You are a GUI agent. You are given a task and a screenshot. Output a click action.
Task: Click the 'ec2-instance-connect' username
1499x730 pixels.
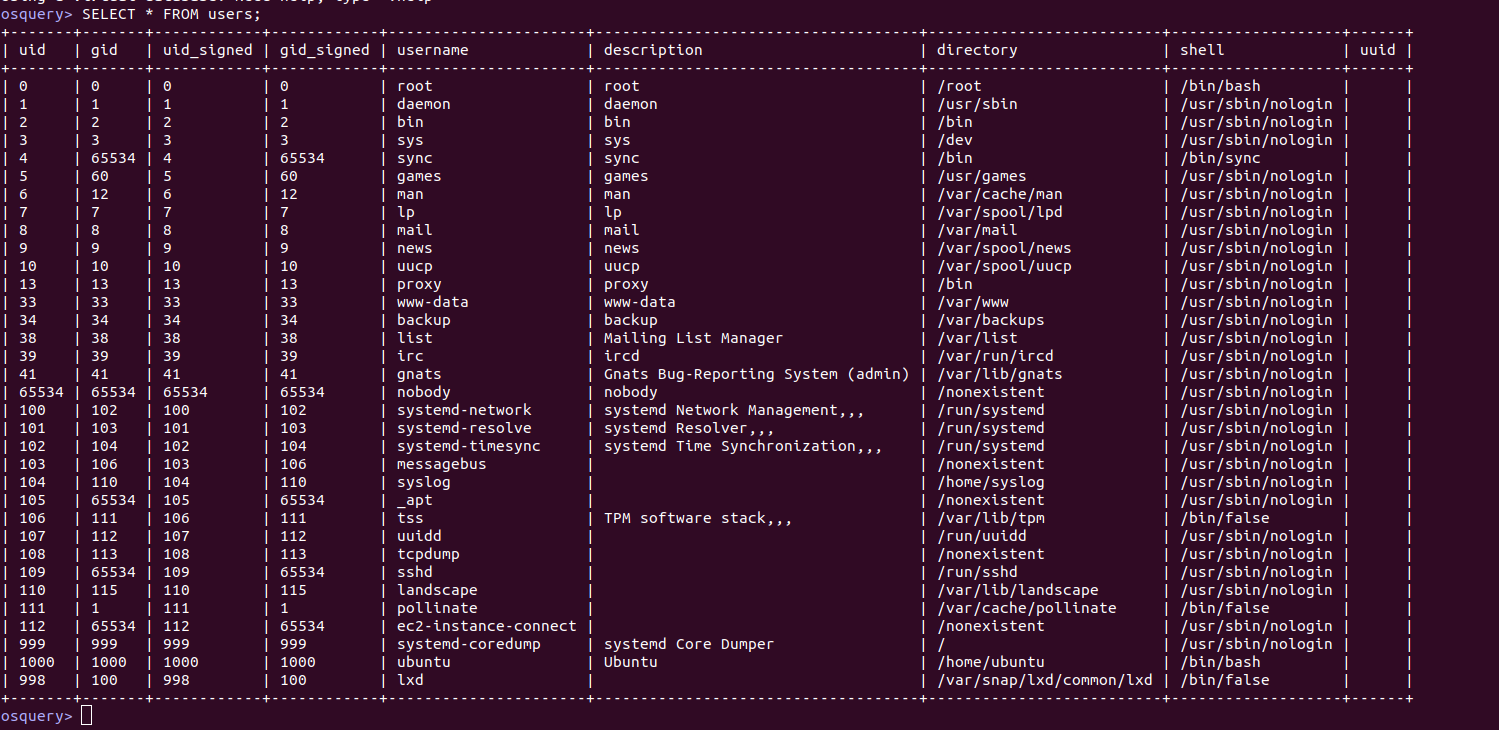coord(487,626)
